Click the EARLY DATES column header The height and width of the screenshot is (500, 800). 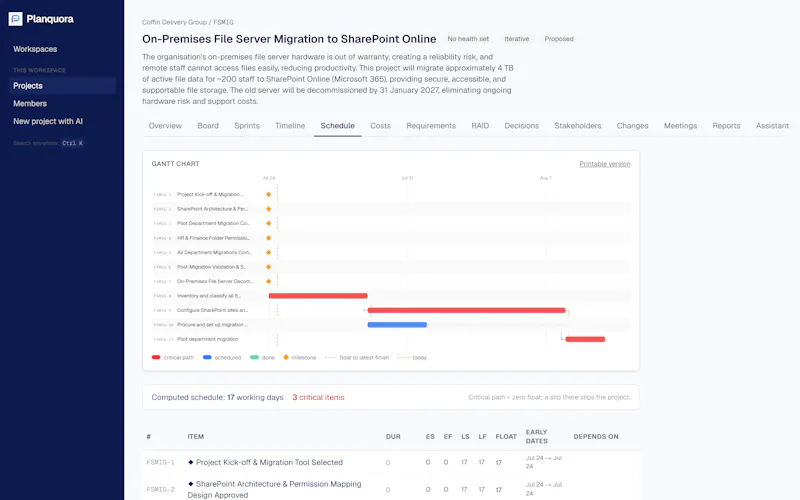click(x=536, y=436)
